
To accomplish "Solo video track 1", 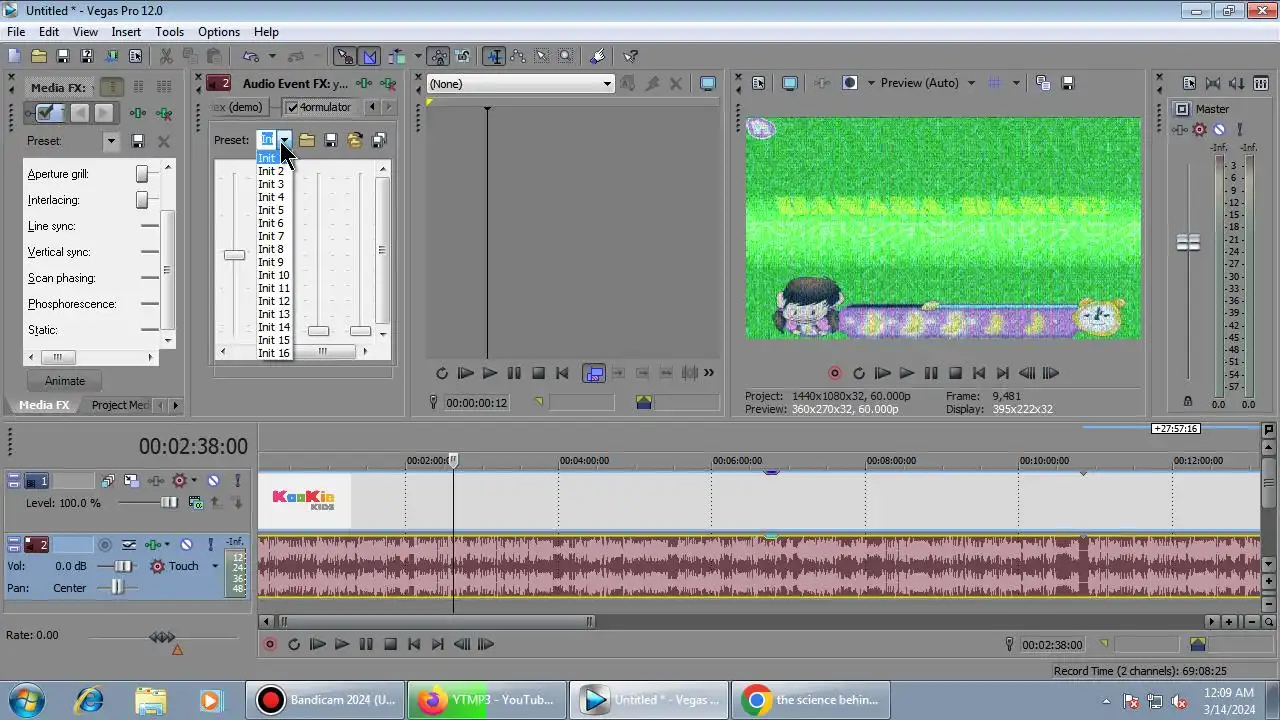I will point(237,481).
